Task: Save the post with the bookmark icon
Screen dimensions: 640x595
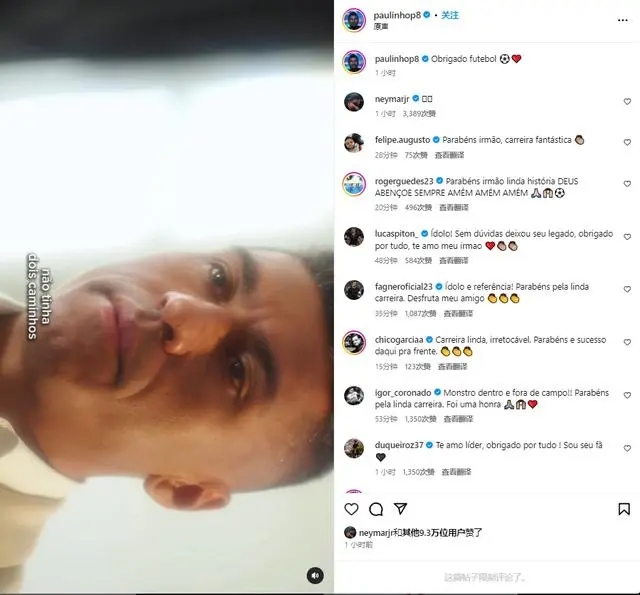Action: (624, 509)
